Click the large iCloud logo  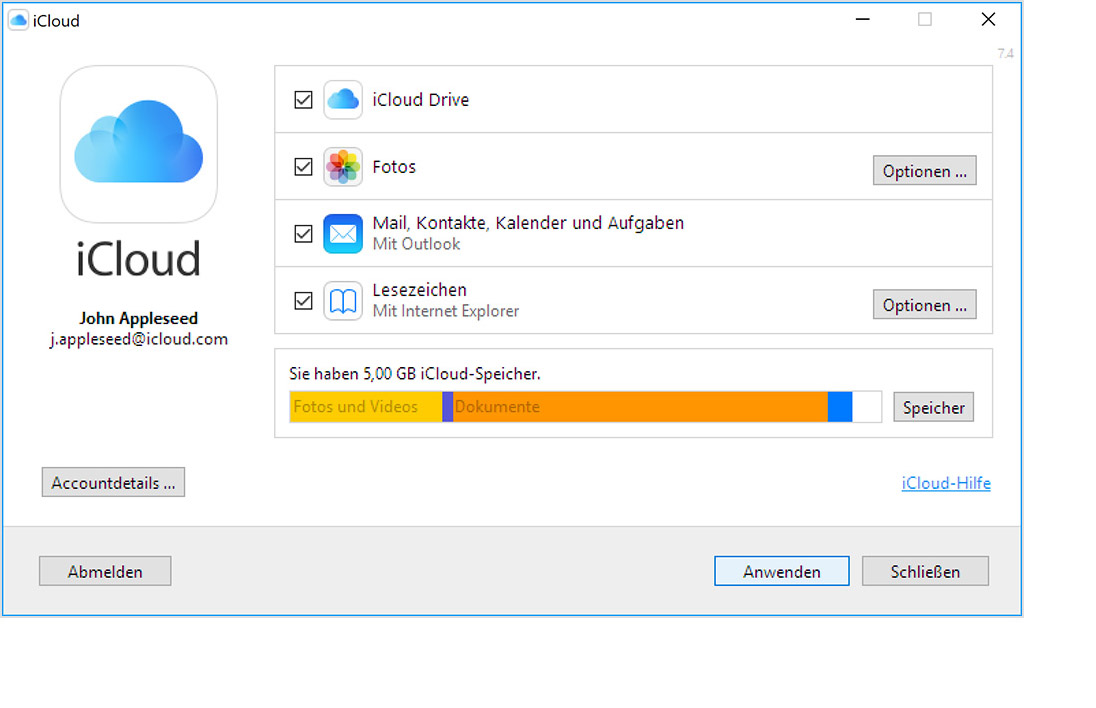[x=138, y=144]
